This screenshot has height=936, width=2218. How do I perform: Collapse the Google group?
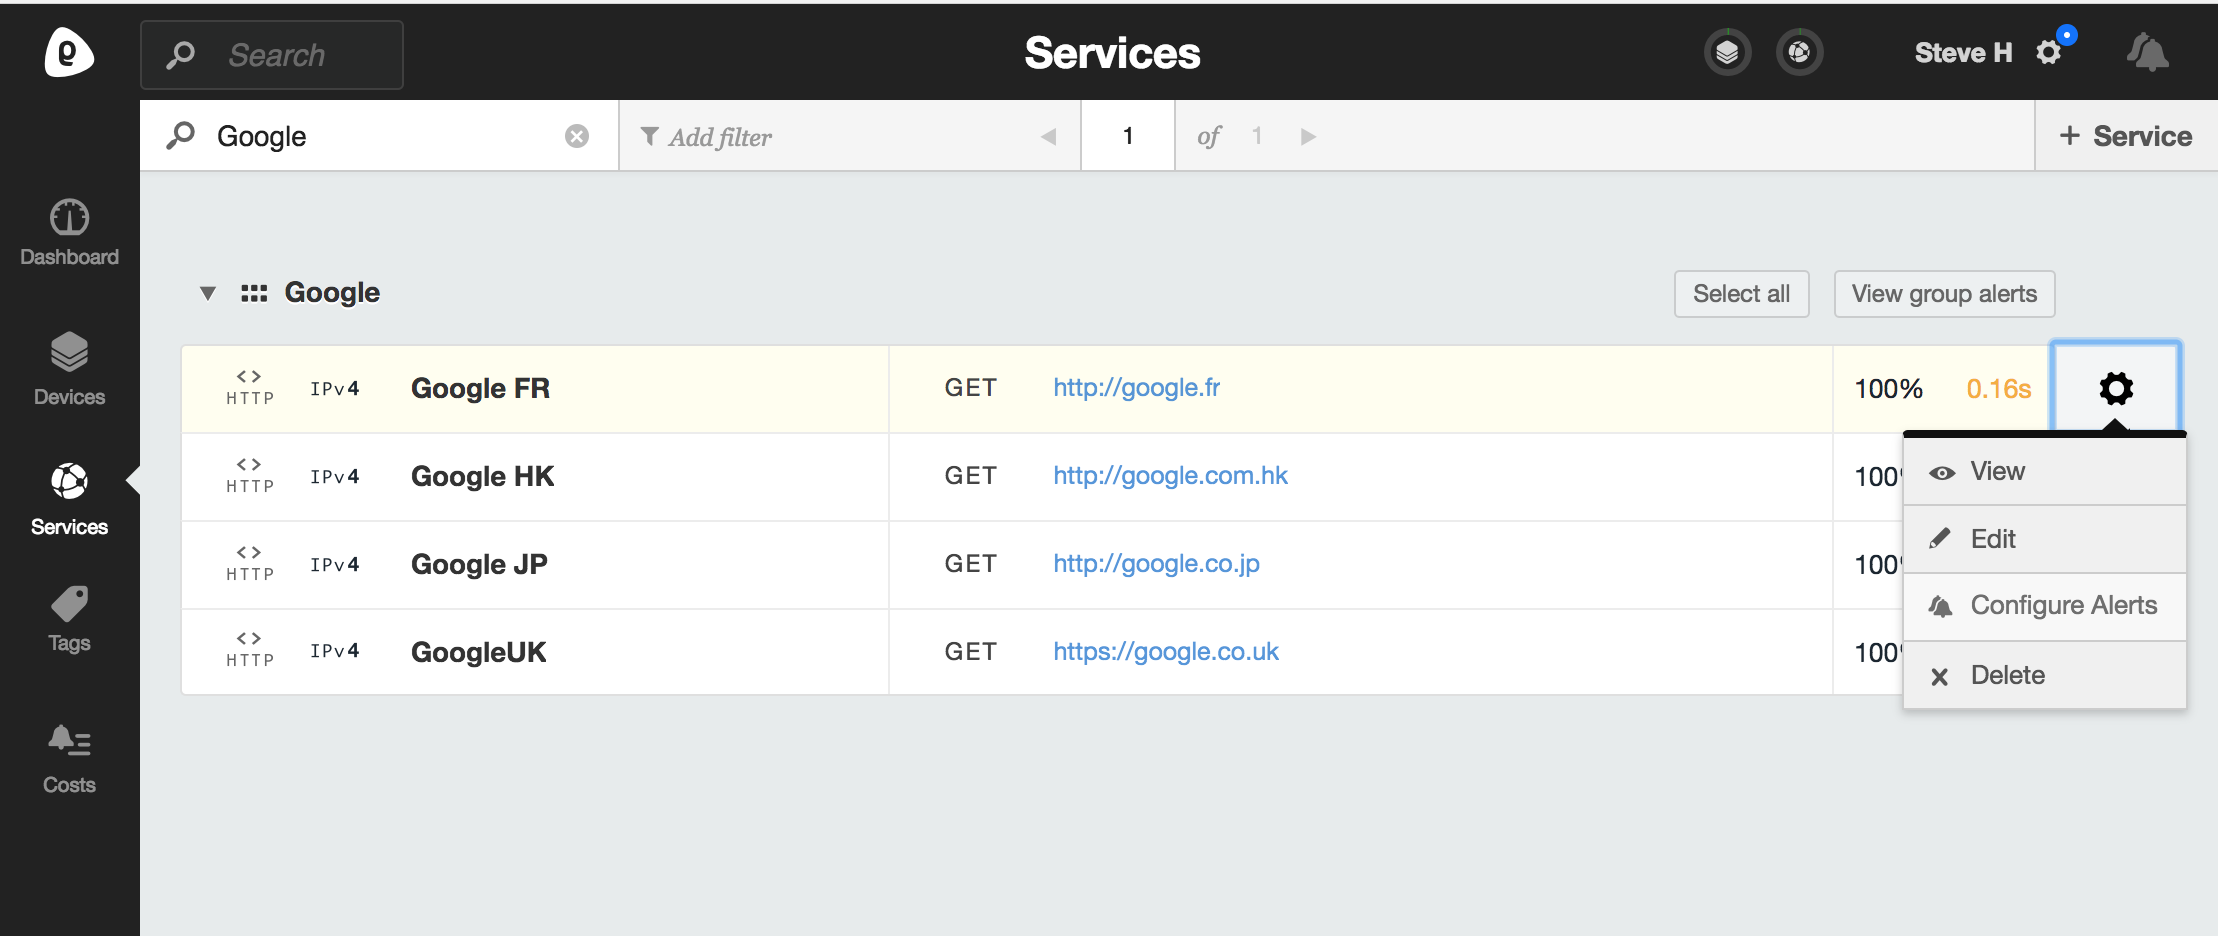click(208, 293)
